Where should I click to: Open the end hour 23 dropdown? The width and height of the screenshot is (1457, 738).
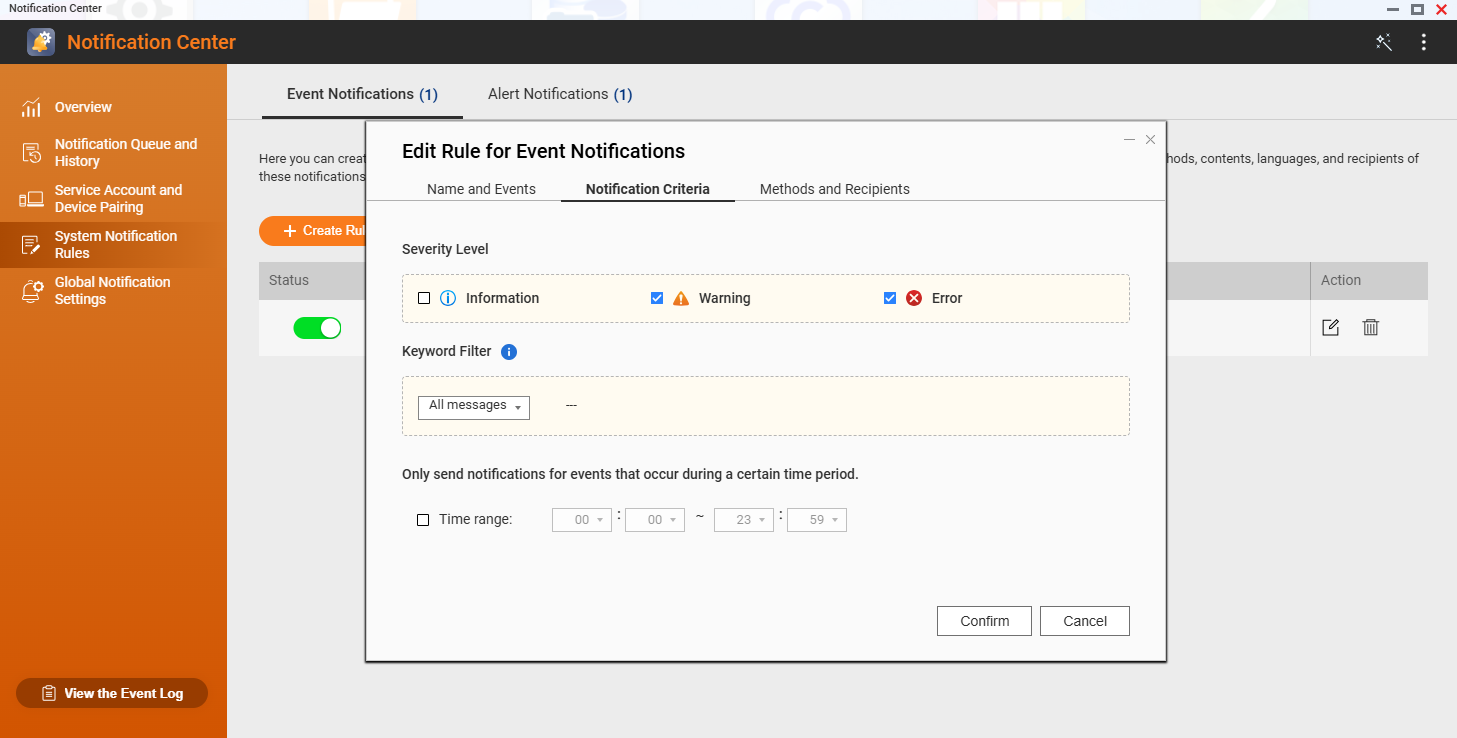coord(743,520)
